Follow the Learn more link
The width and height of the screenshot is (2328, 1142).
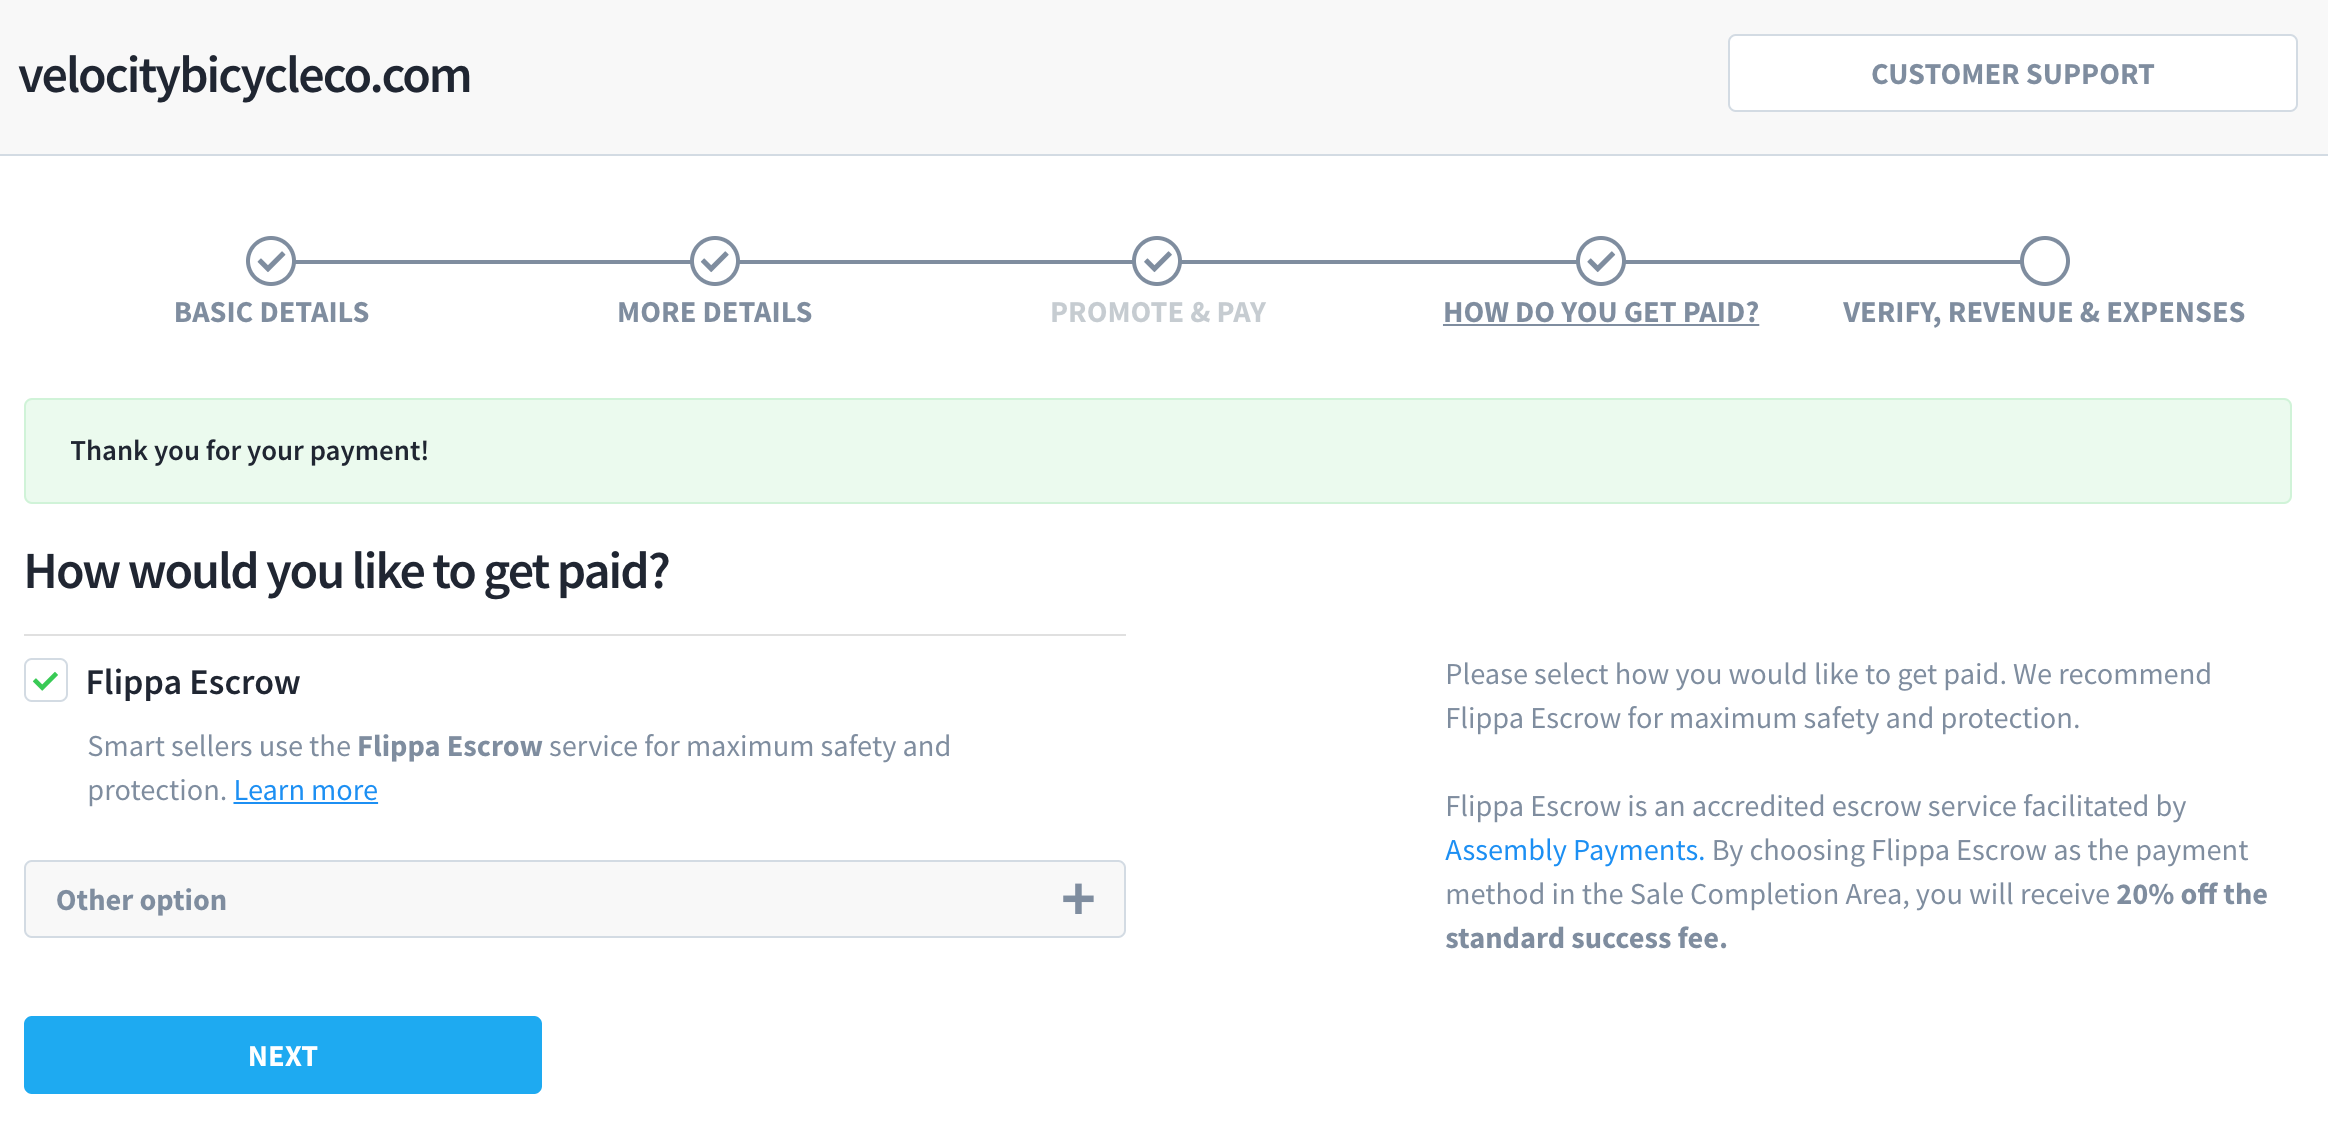pyautogui.click(x=306, y=790)
